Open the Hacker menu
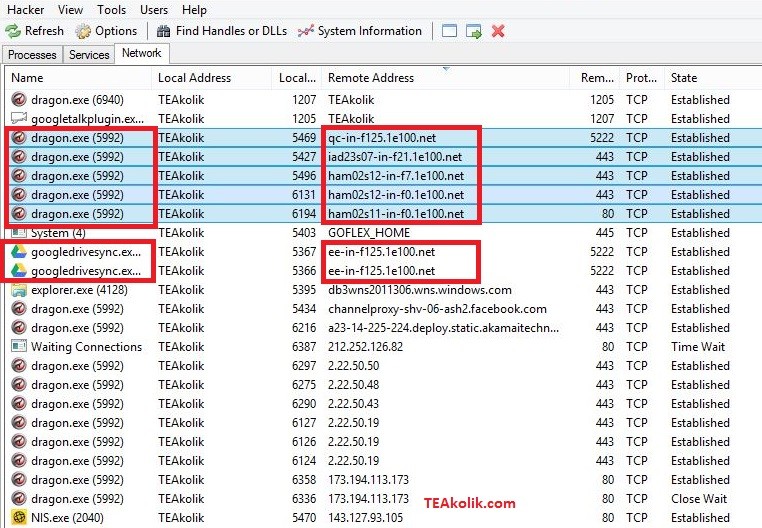This screenshot has height=528, width=762. pyautogui.click(x=26, y=9)
